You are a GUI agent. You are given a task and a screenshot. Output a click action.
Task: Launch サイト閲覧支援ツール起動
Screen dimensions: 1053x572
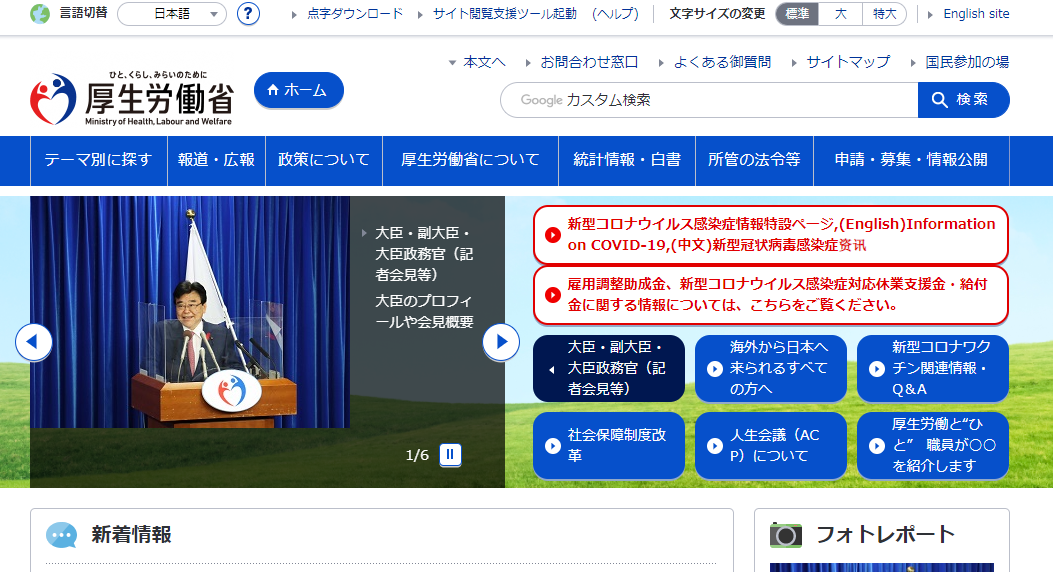504,13
